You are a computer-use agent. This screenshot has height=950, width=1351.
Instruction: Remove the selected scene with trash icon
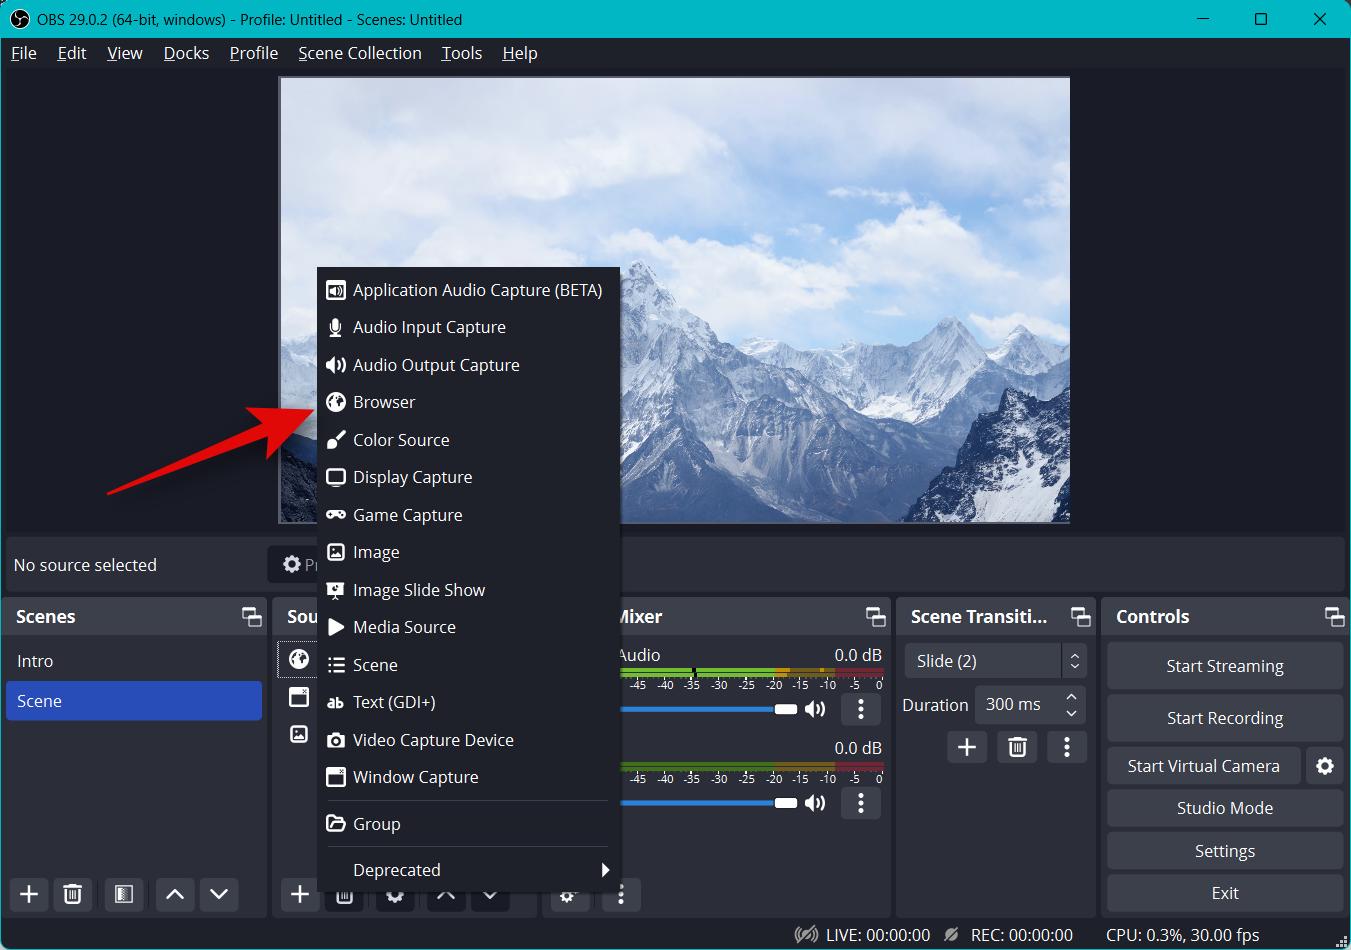73,894
